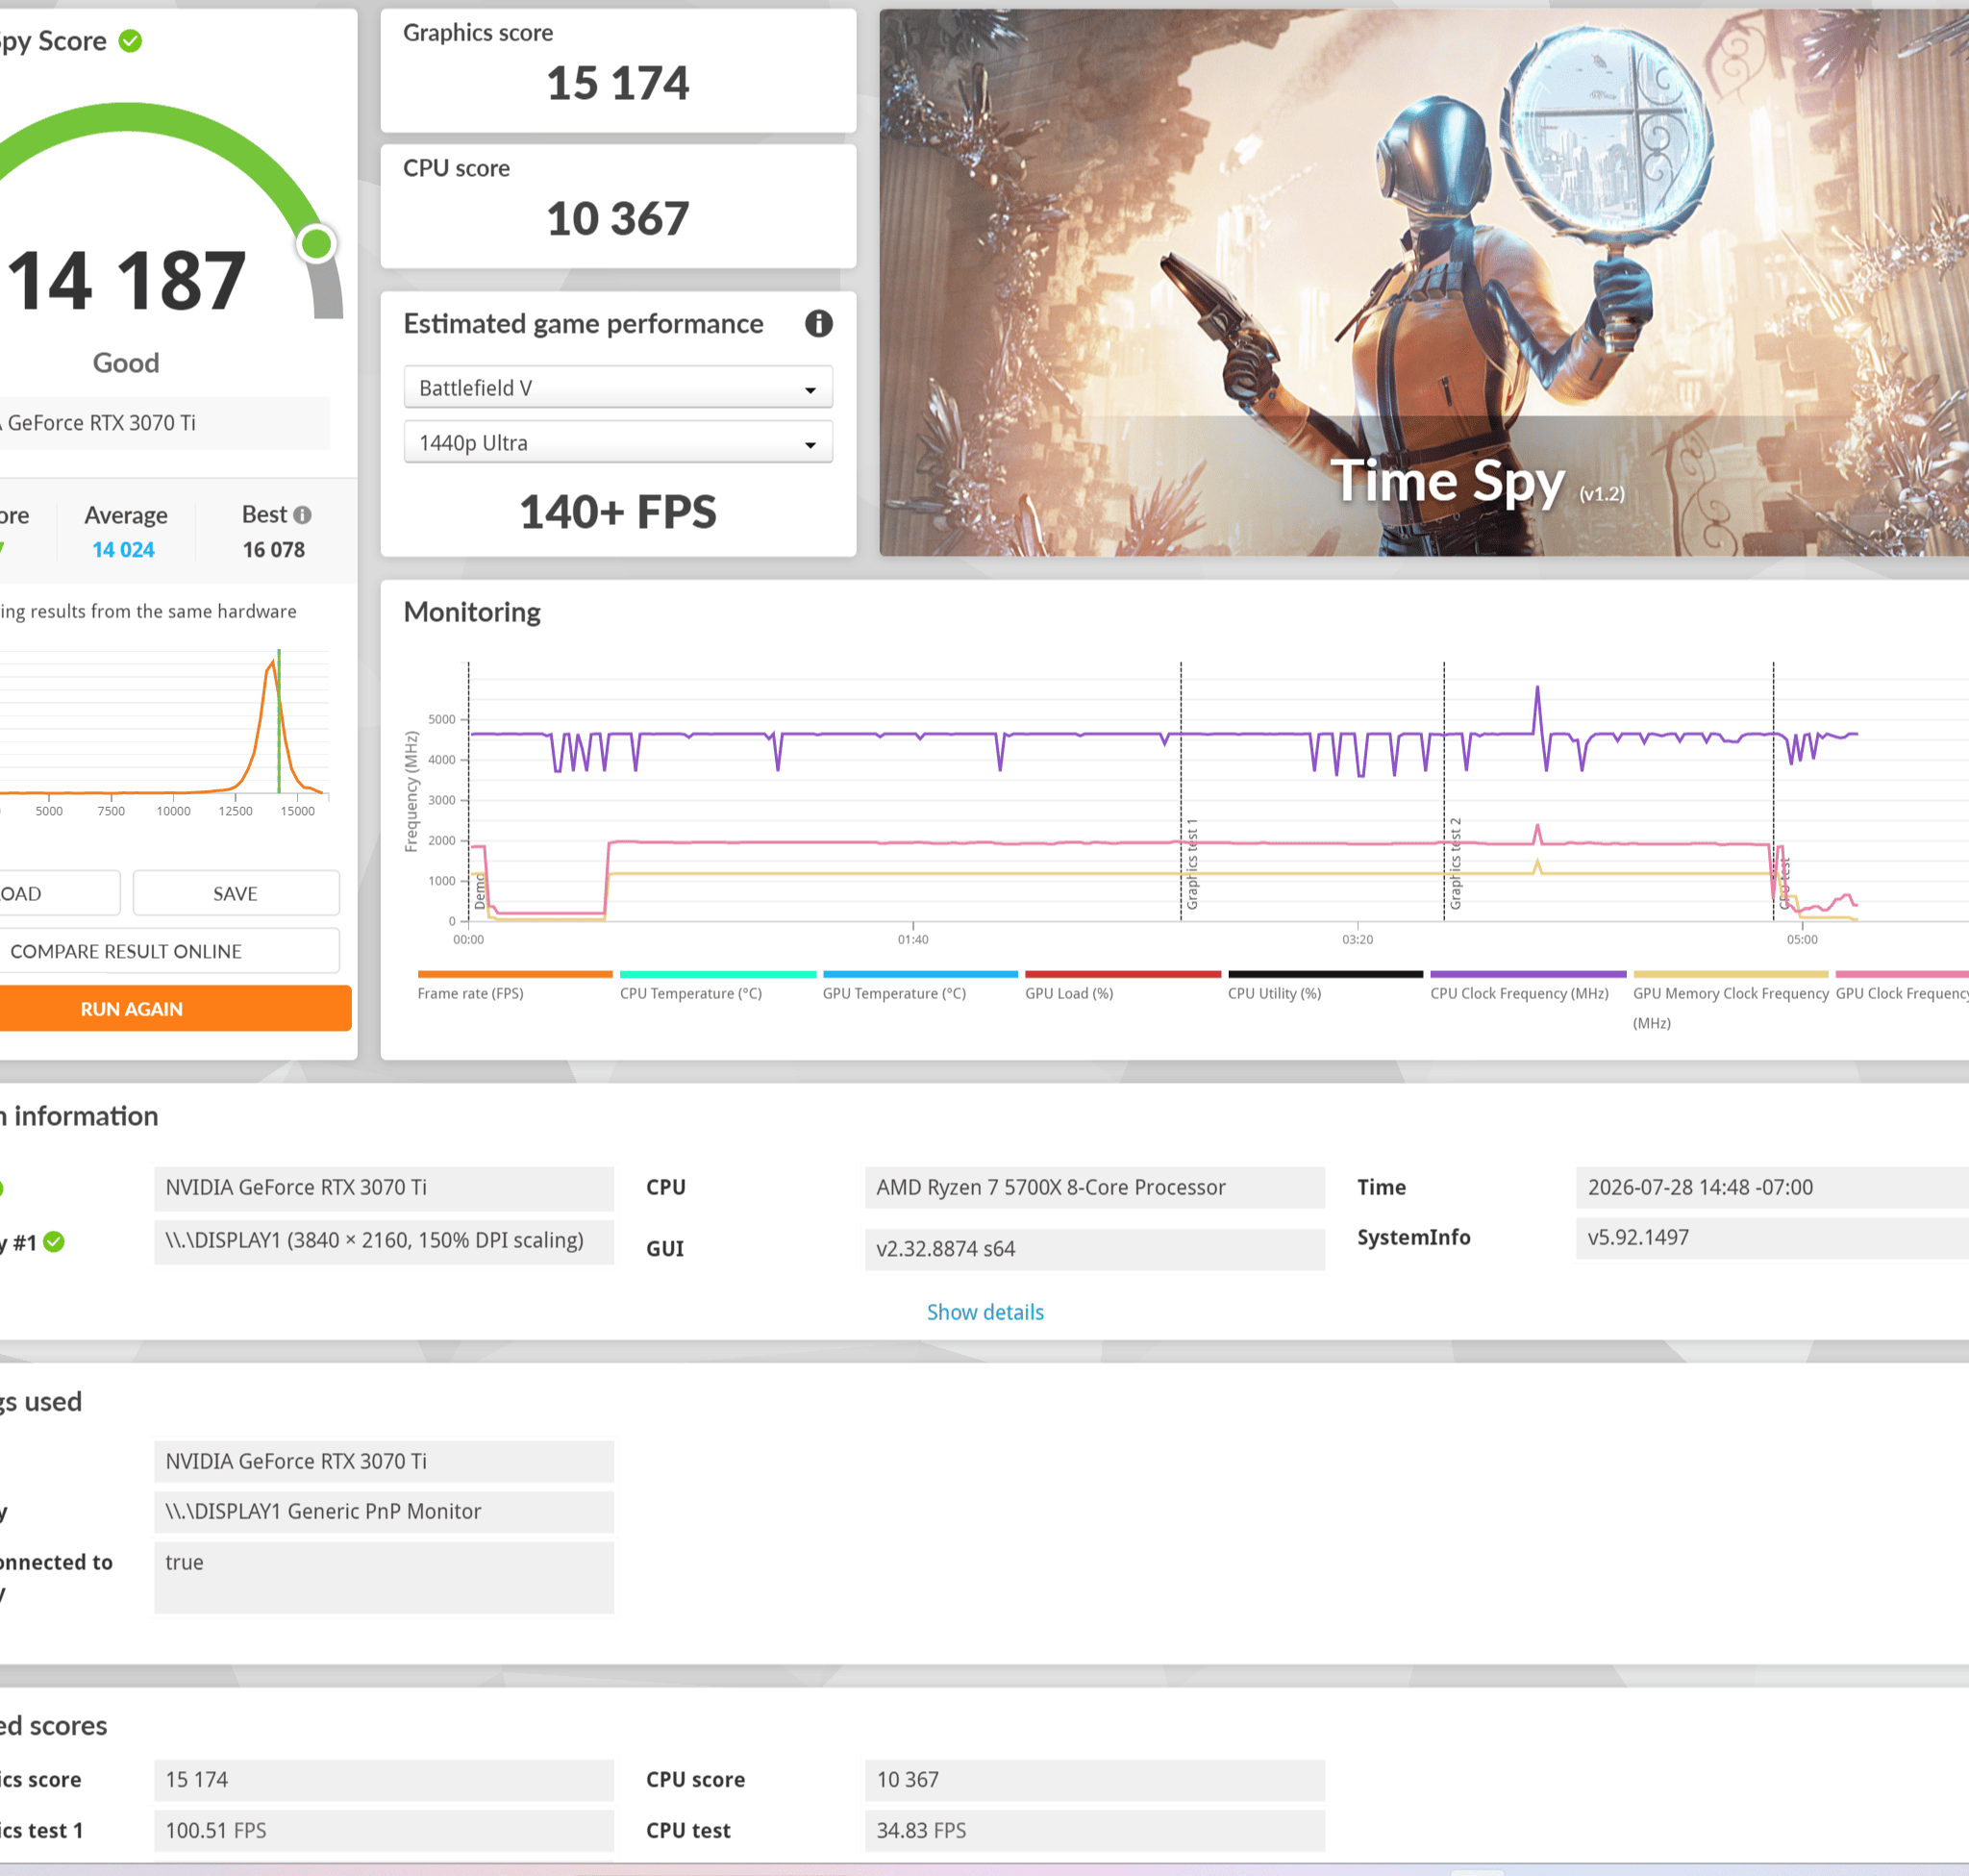Click the green checkmark next to display #1
The height and width of the screenshot is (1876, 1969).
tap(54, 1242)
